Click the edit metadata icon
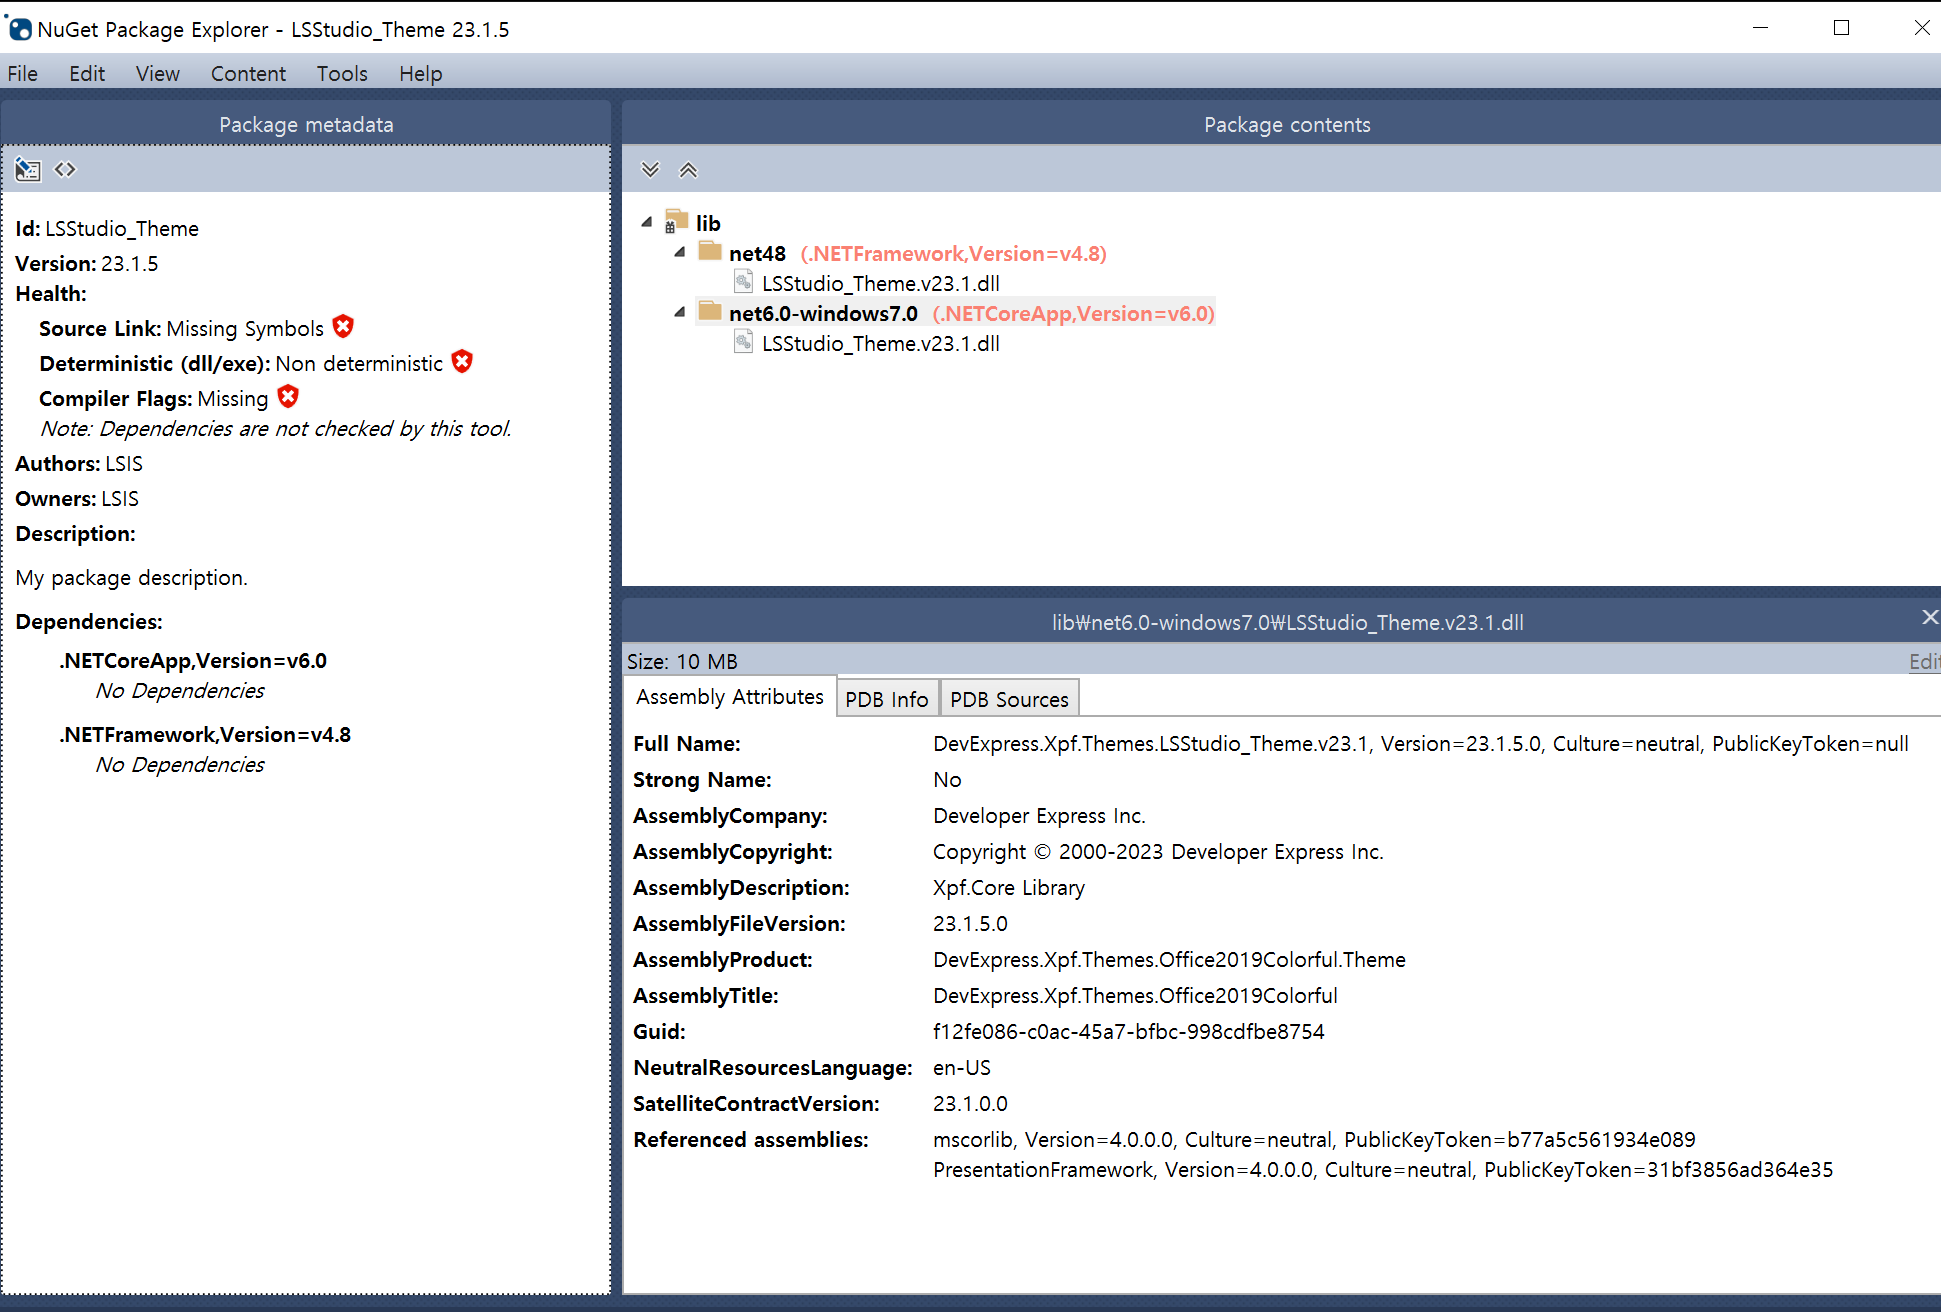This screenshot has height=1312, width=1941. (x=28, y=170)
